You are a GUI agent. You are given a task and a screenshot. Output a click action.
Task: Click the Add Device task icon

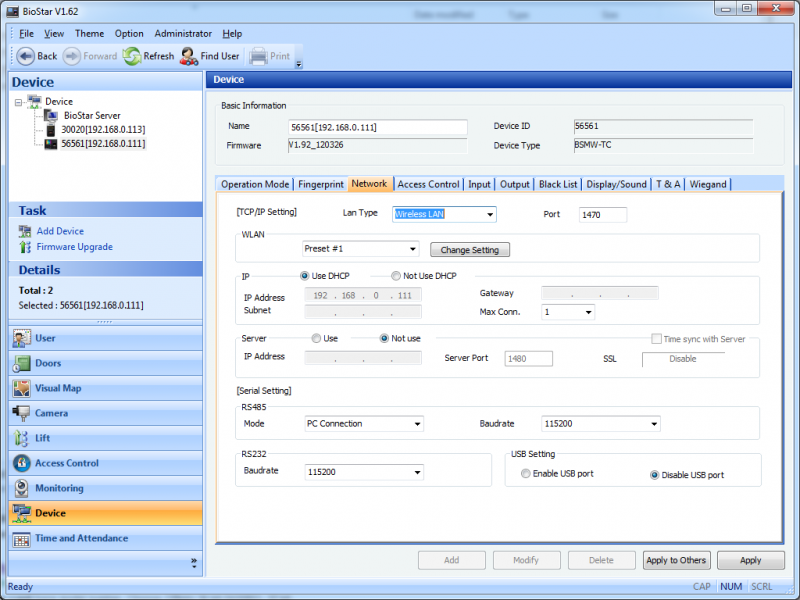pos(25,231)
